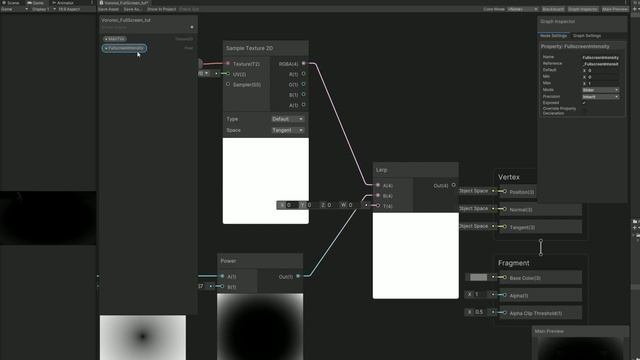The width and height of the screenshot is (640, 360).
Task: Click the Alpha Clip Threshold(1) port
Action: (505, 313)
